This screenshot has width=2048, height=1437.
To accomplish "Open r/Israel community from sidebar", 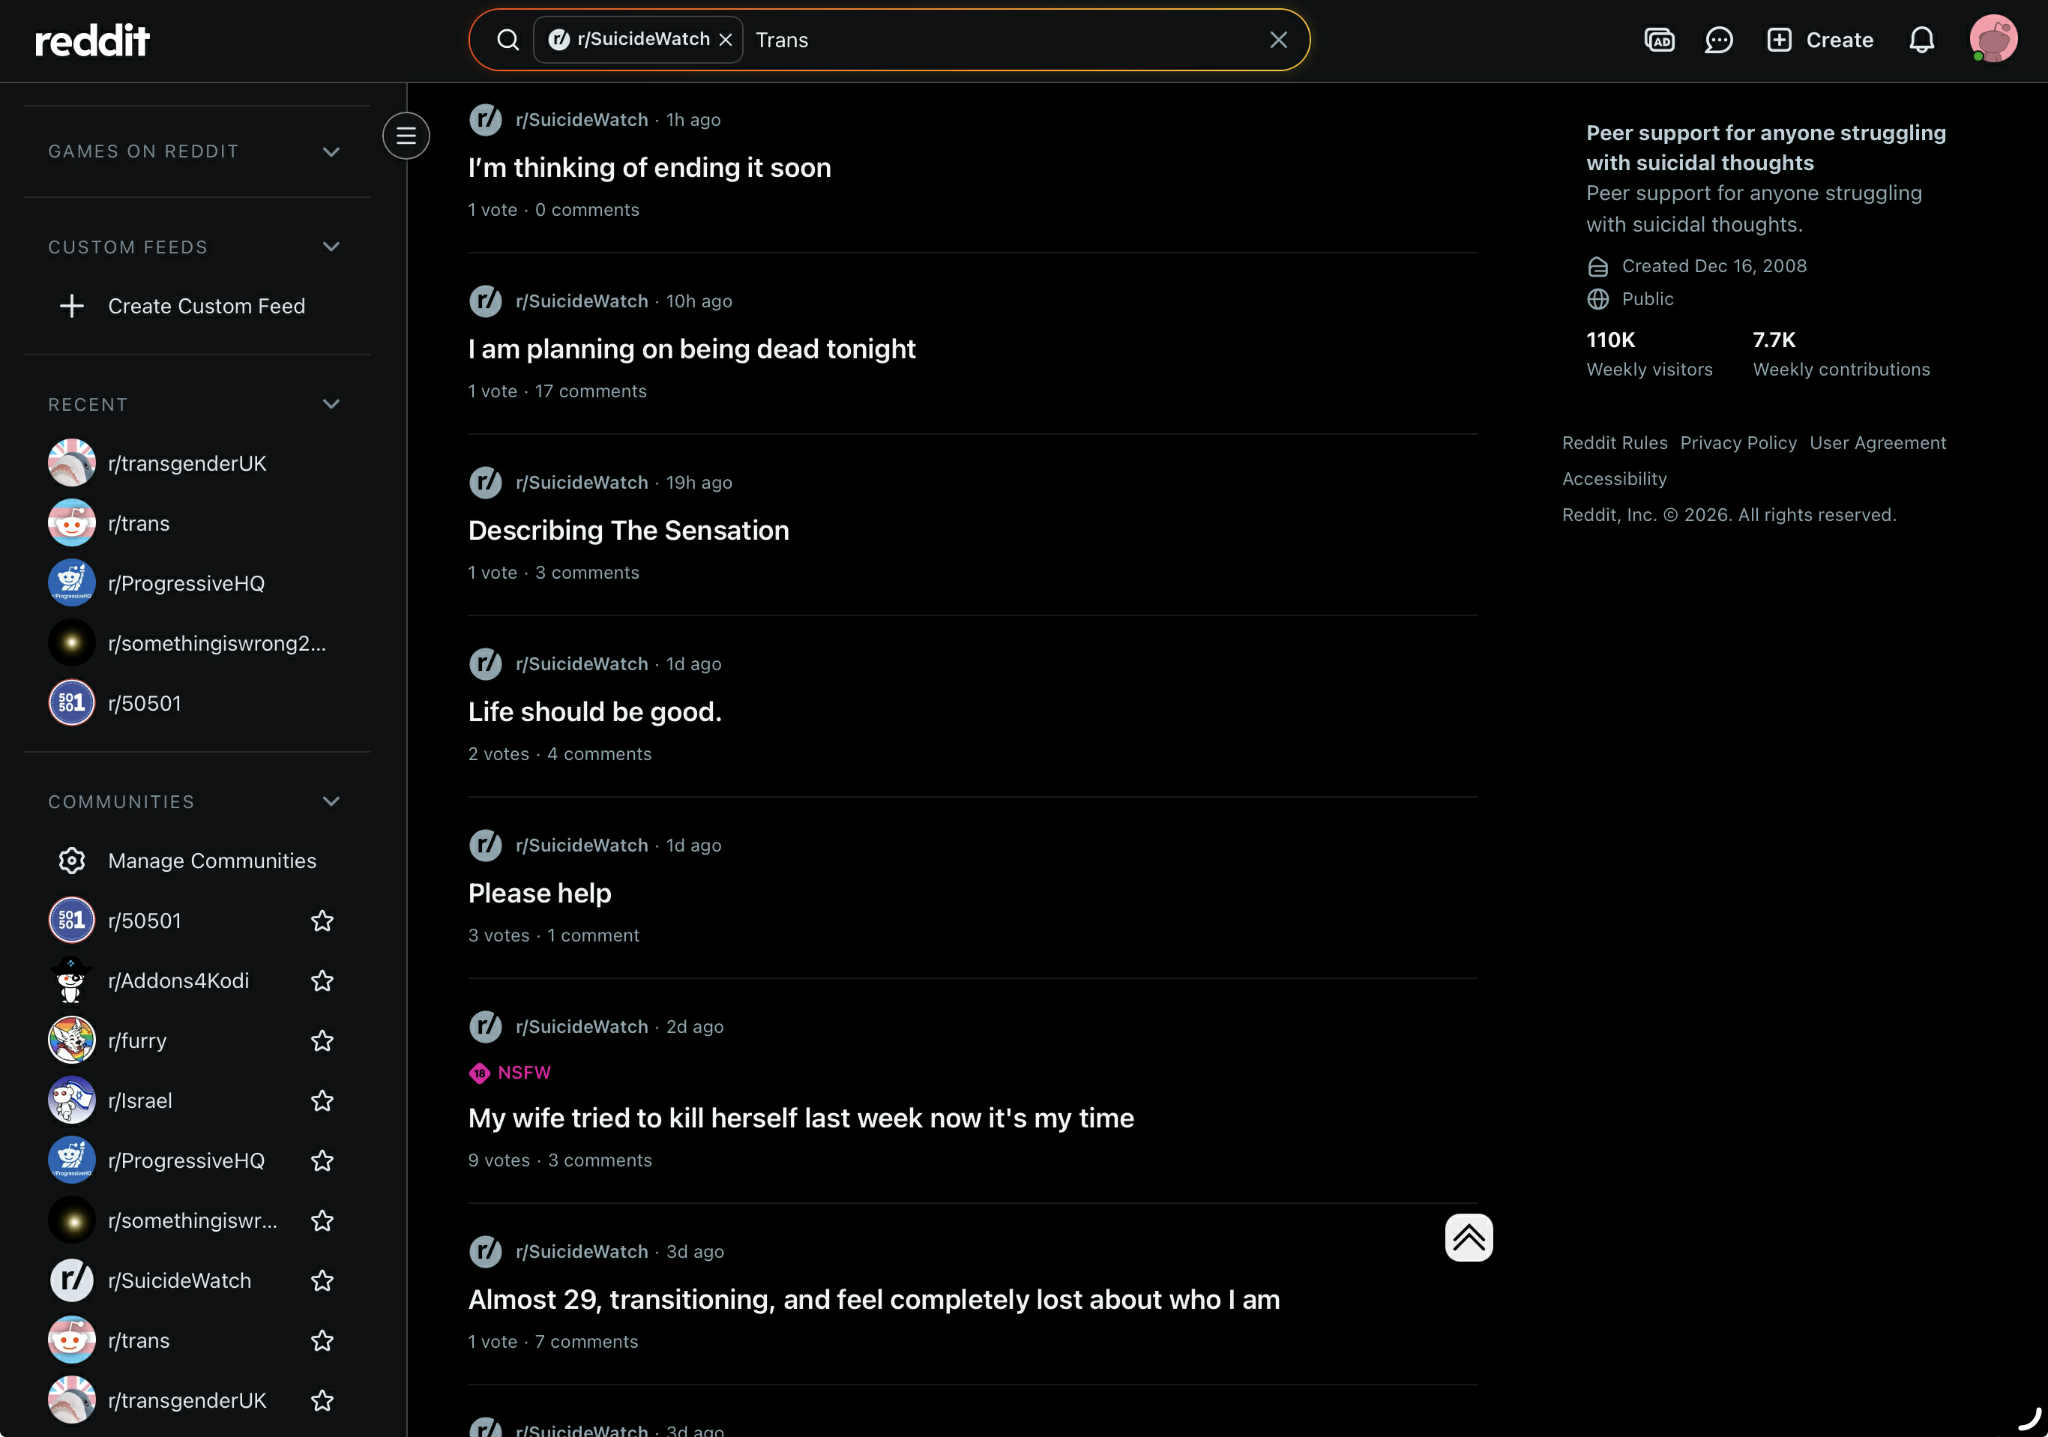I will coord(140,1101).
